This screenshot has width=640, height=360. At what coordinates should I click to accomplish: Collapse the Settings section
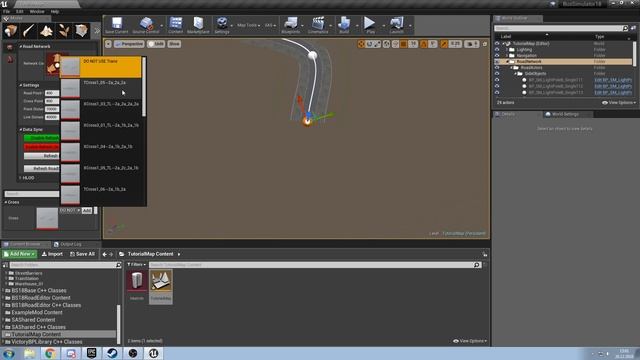pos(21,85)
